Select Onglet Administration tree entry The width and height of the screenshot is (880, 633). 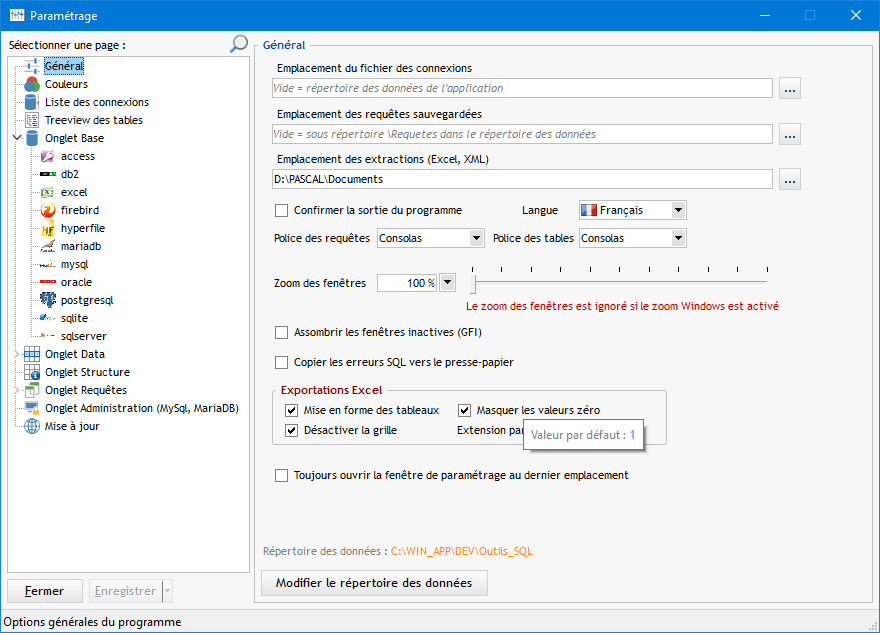point(141,408)
